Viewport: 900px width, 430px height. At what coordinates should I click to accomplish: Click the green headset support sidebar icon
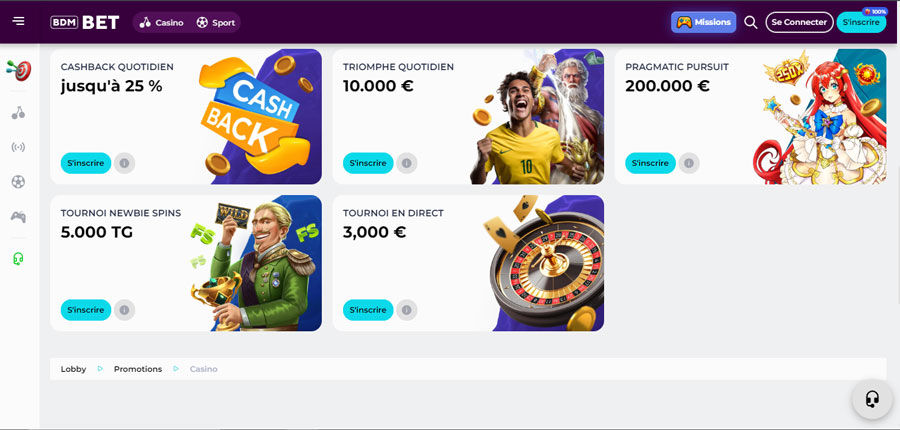(18, 259)
